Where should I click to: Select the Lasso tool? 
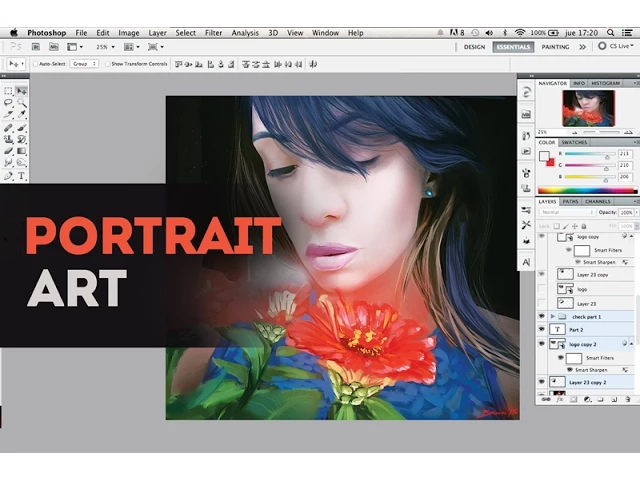click(x=8, y=102)
